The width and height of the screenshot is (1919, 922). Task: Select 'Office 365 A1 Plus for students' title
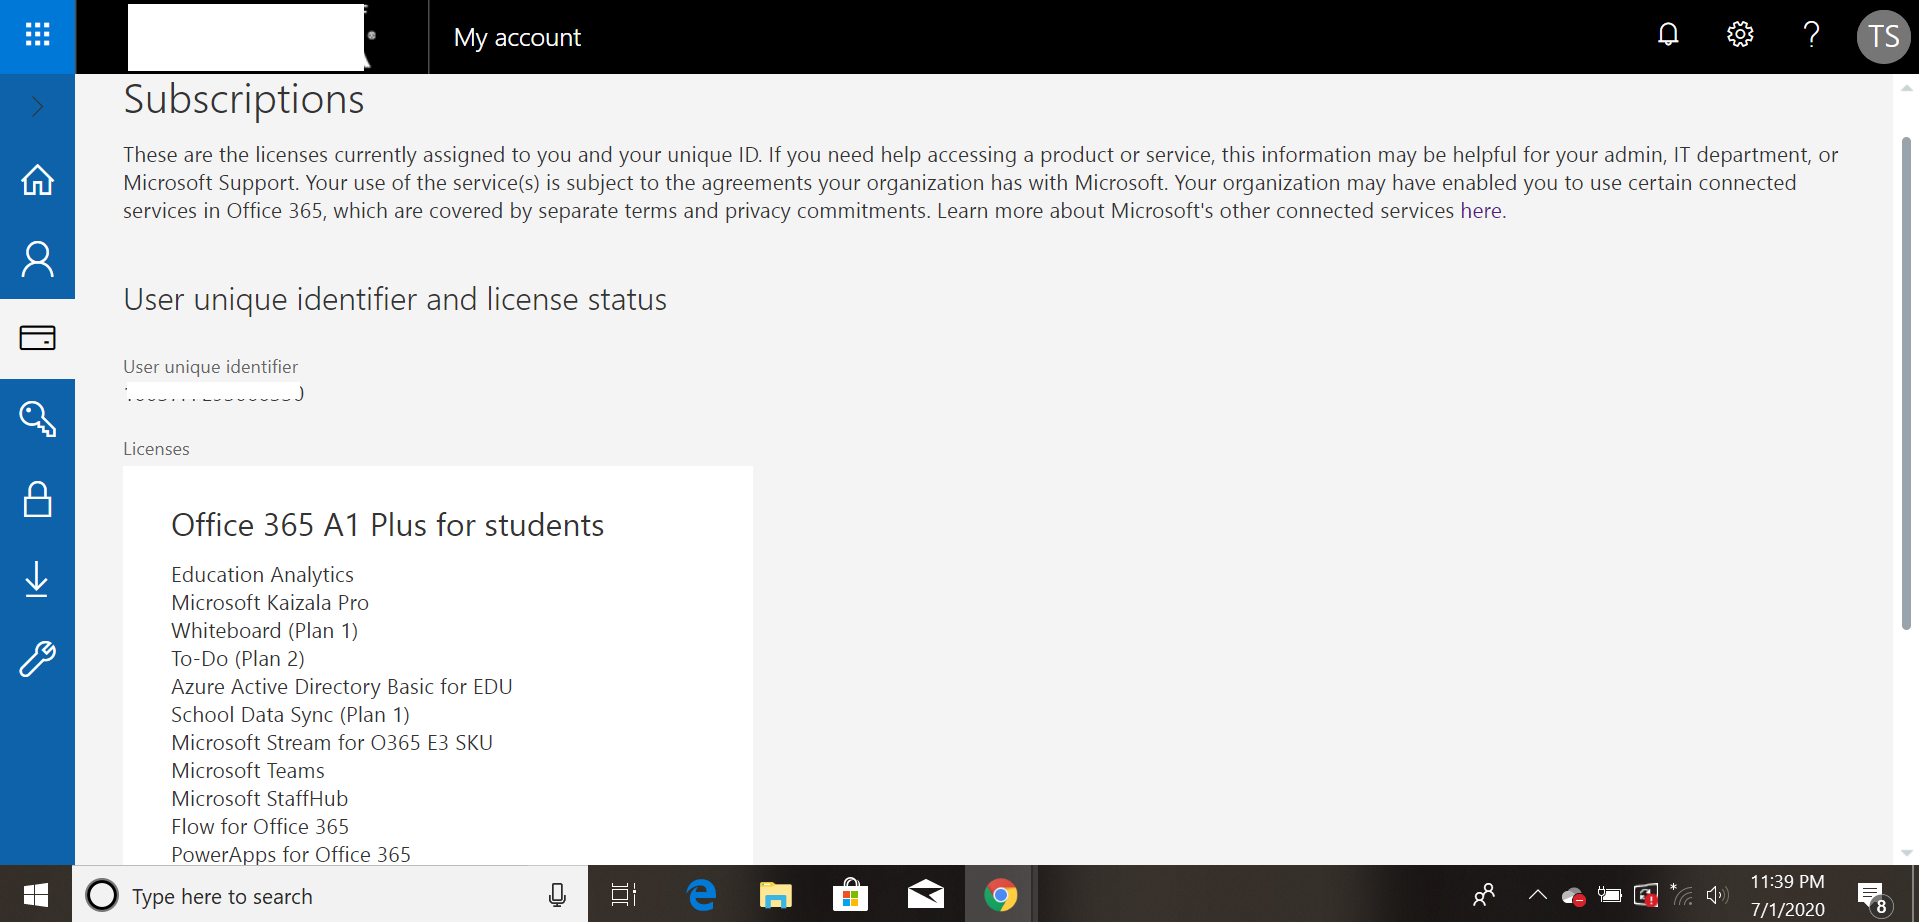(x=387, y=525)
